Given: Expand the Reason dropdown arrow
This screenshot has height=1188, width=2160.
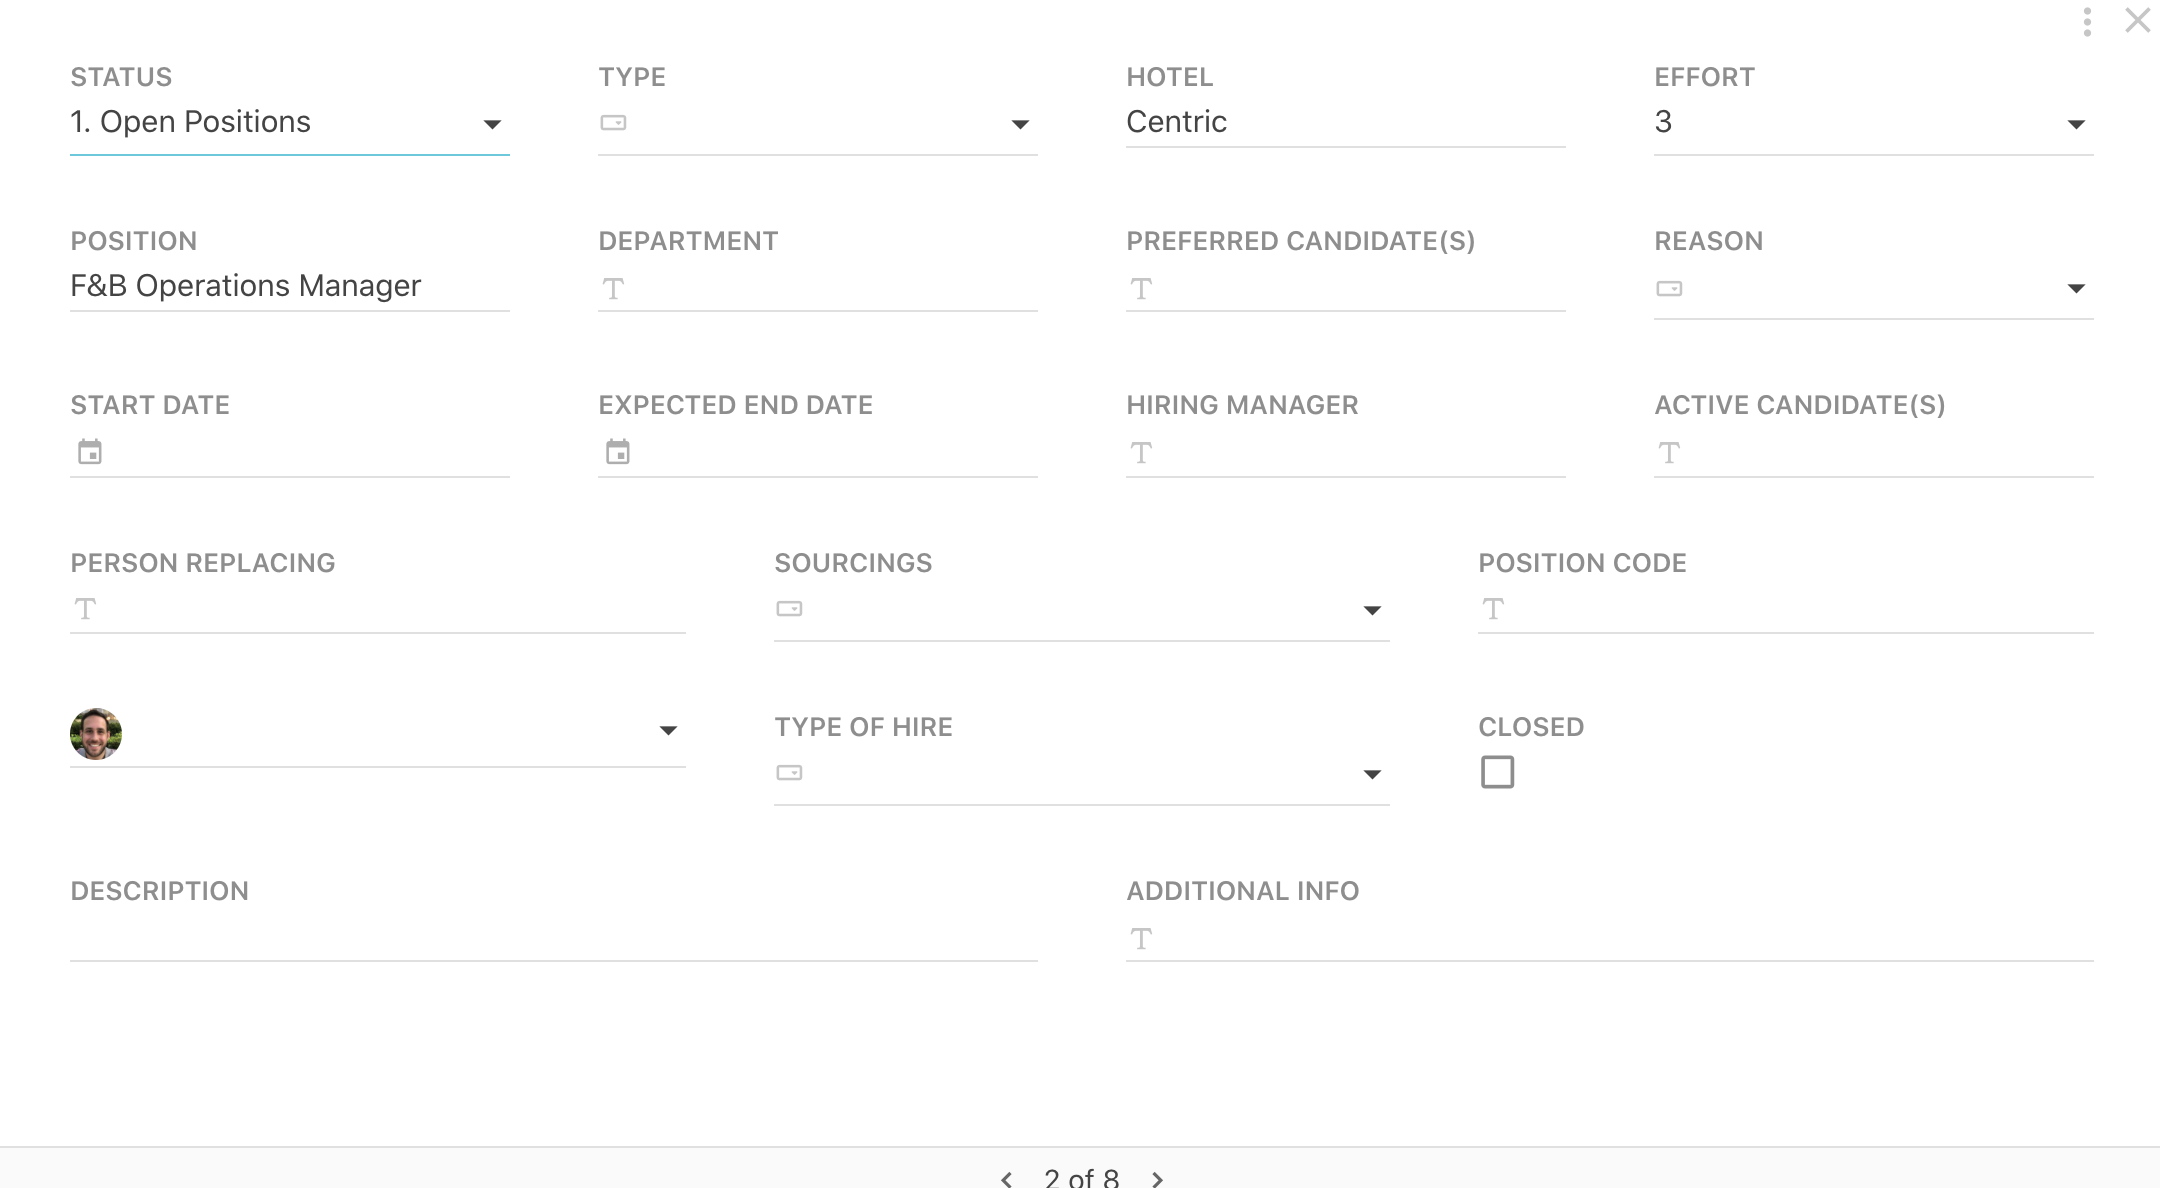Looking at the screenshot, I should pyautogui.click(x=2076, y=288).
